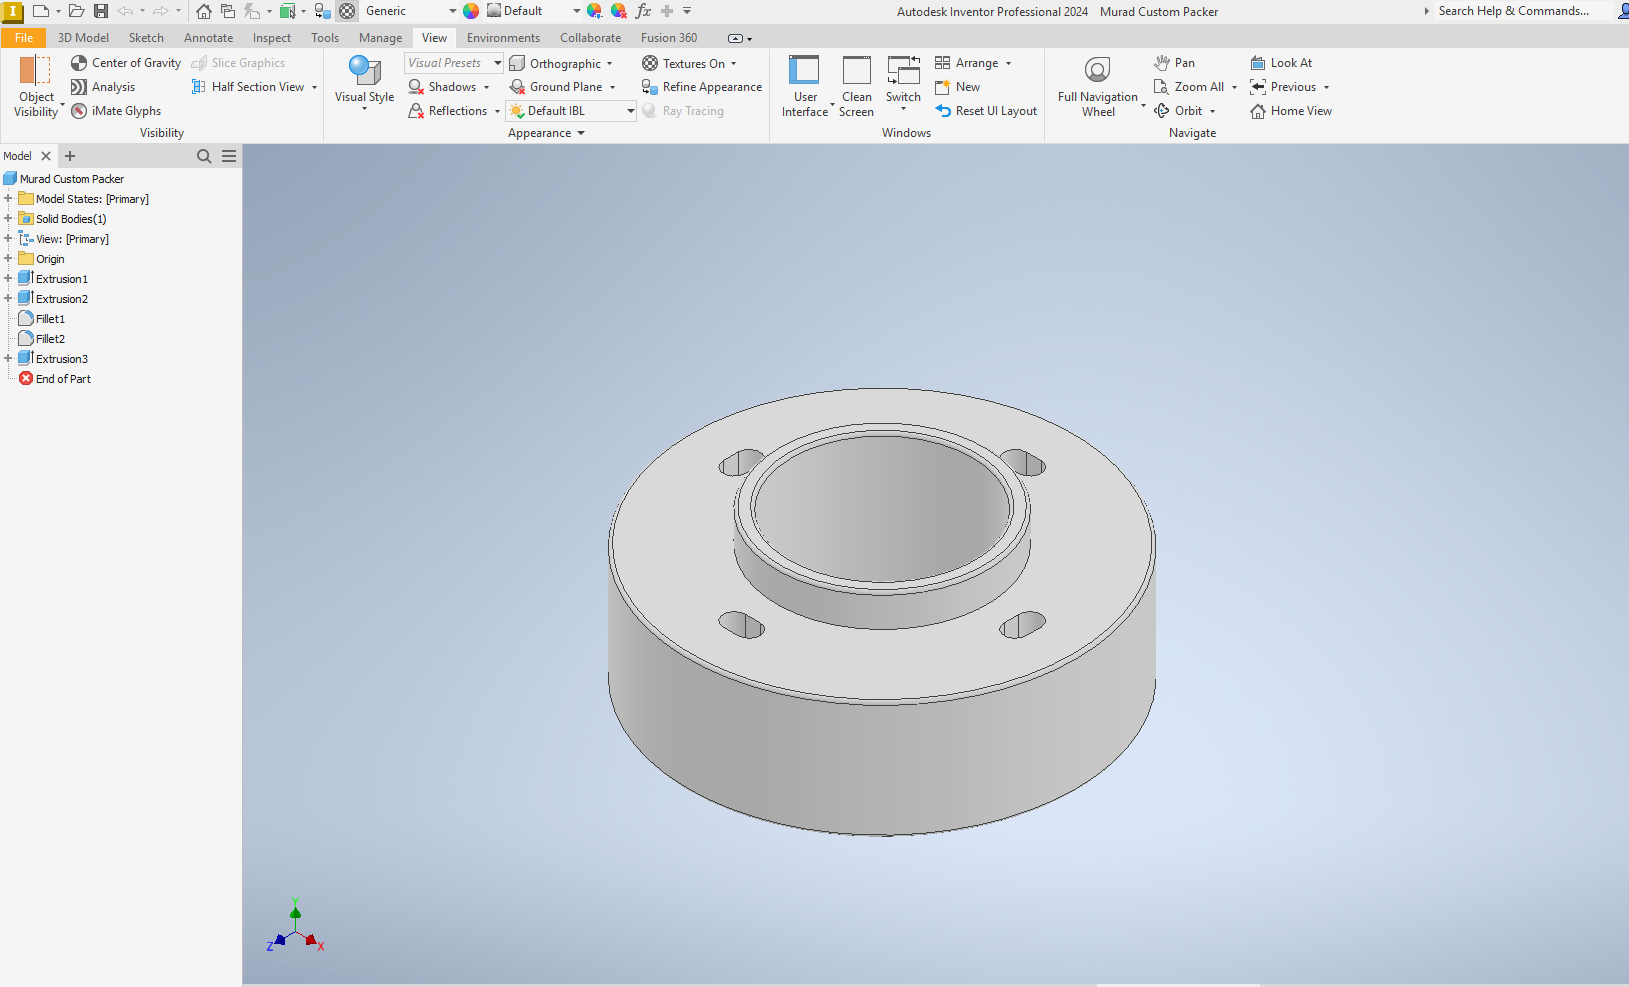Screen dimensions: 1629x987
Task: Enable Clean Screen mode
Action: point(856,87)
